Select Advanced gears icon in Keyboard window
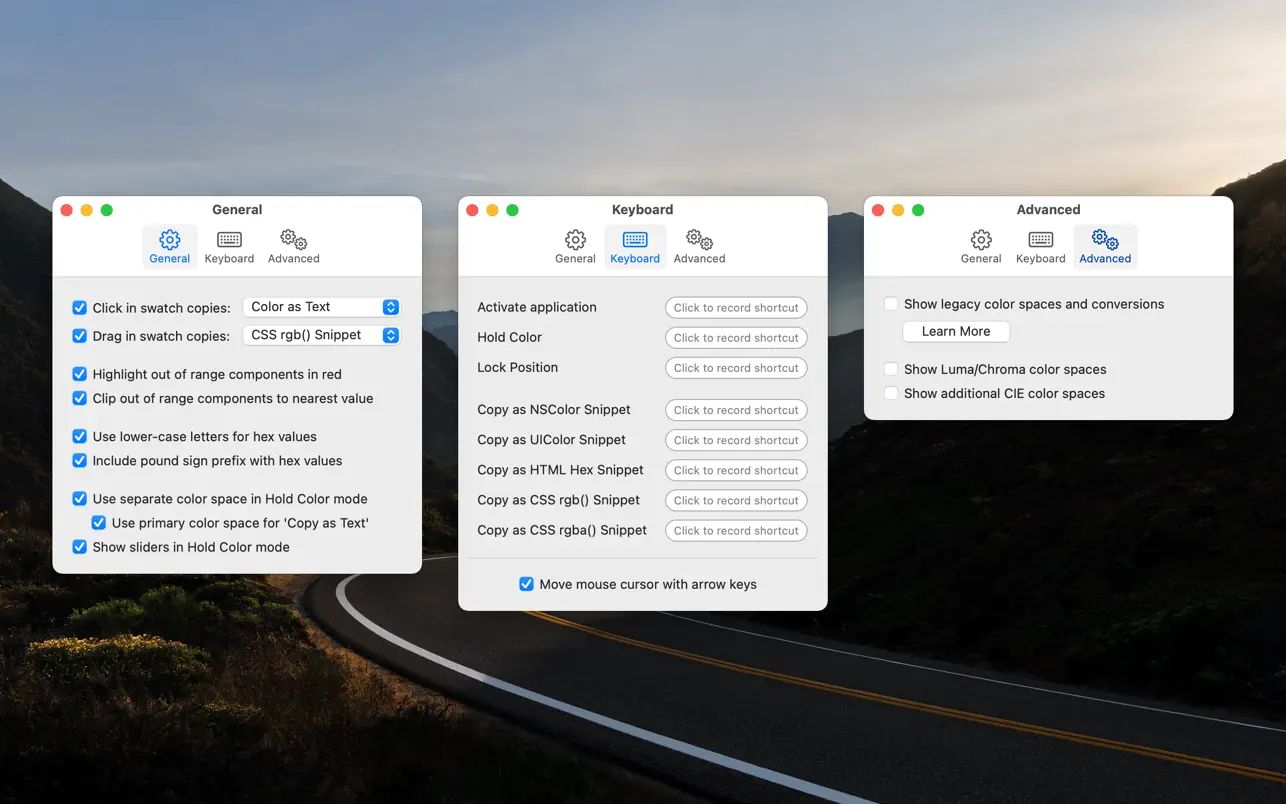 point(699,240)
